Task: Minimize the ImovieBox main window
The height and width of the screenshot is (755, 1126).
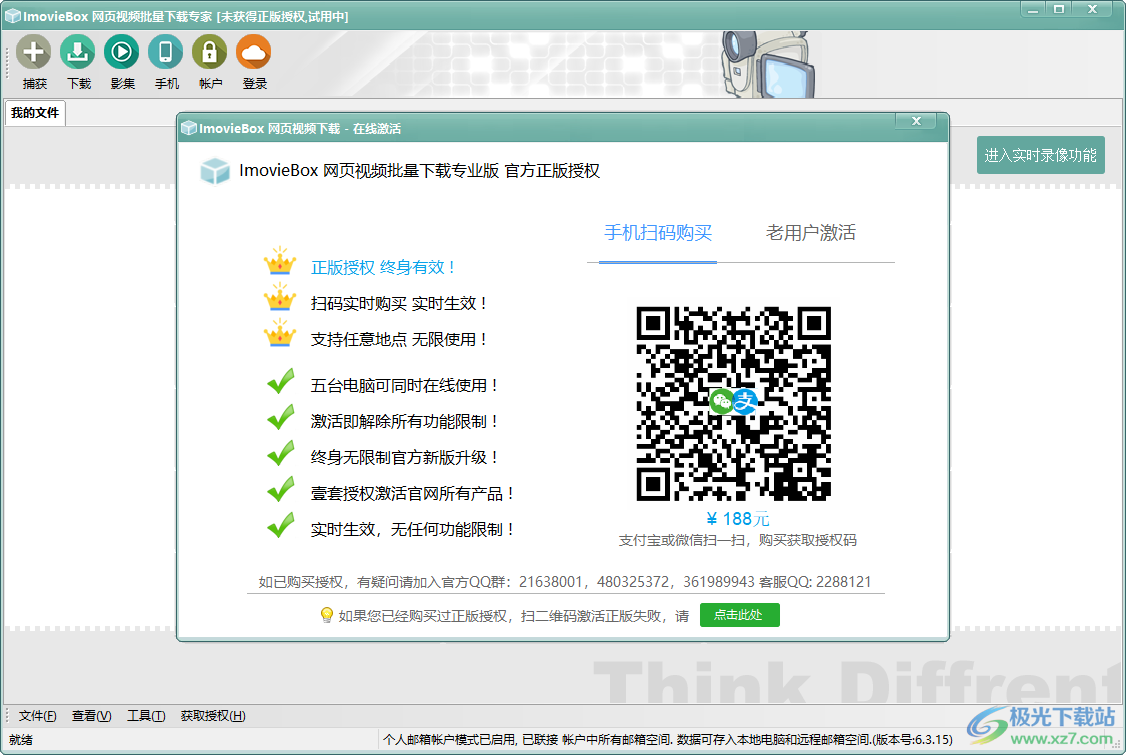Action: [1033, 9]
